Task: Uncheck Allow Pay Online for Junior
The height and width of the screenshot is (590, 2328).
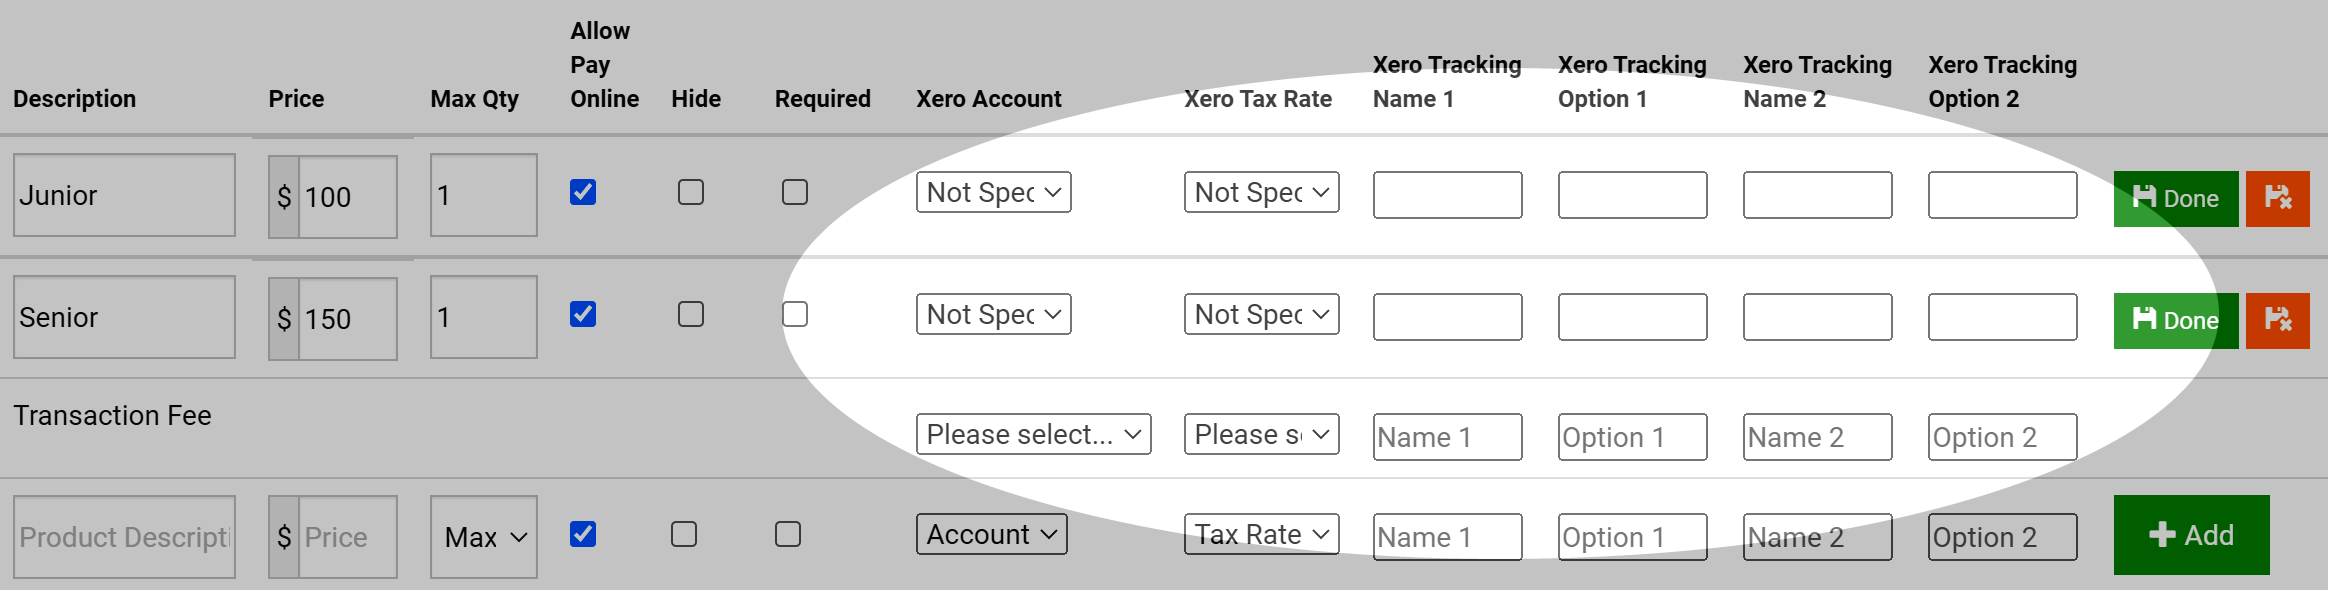Action: click(x=583, y=192)
